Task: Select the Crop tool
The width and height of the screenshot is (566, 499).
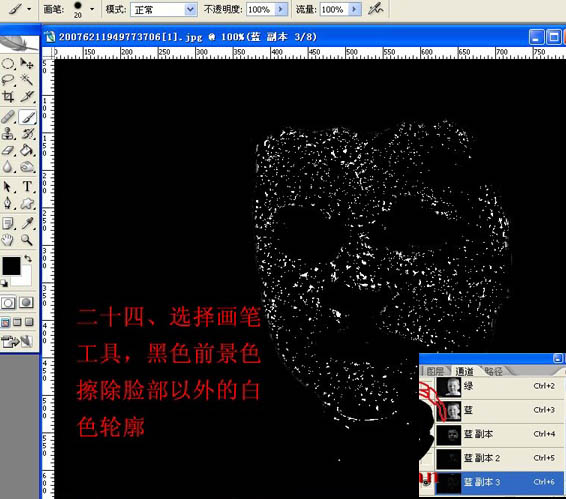Action: tap(8, 96)
